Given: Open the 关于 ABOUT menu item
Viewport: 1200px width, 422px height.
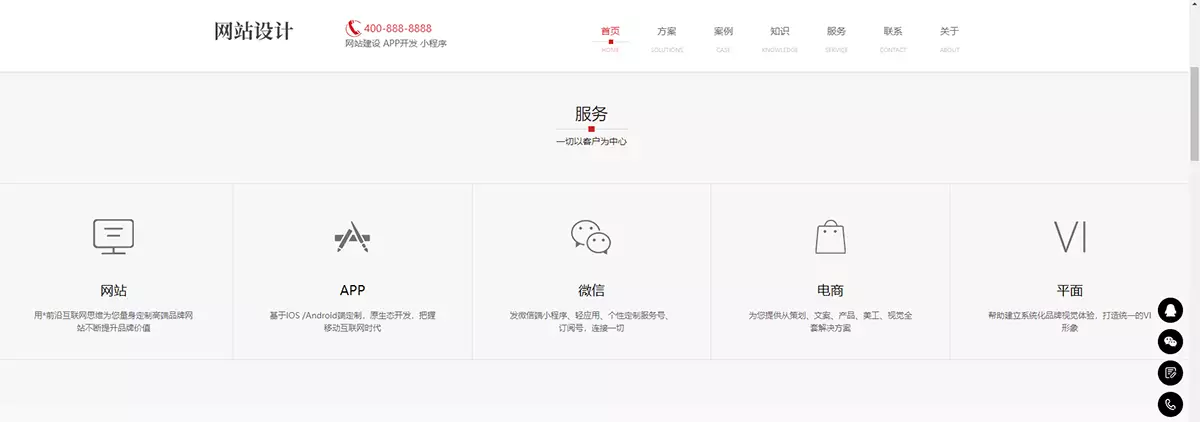Looking at the screenshot, I should point(949,38).
